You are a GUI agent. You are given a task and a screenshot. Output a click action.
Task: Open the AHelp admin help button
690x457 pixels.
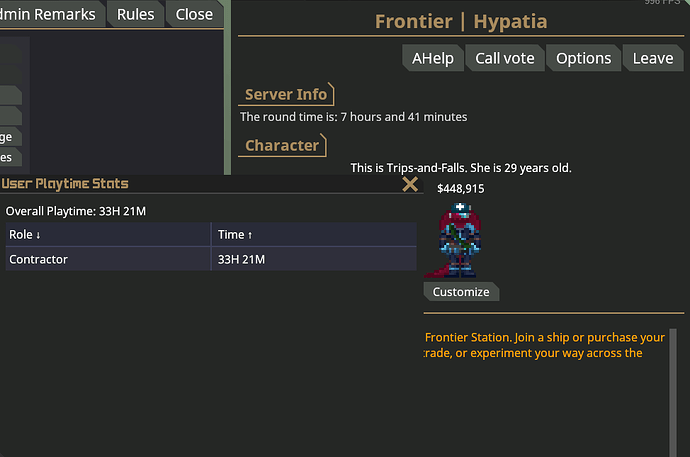click(433, 58)
